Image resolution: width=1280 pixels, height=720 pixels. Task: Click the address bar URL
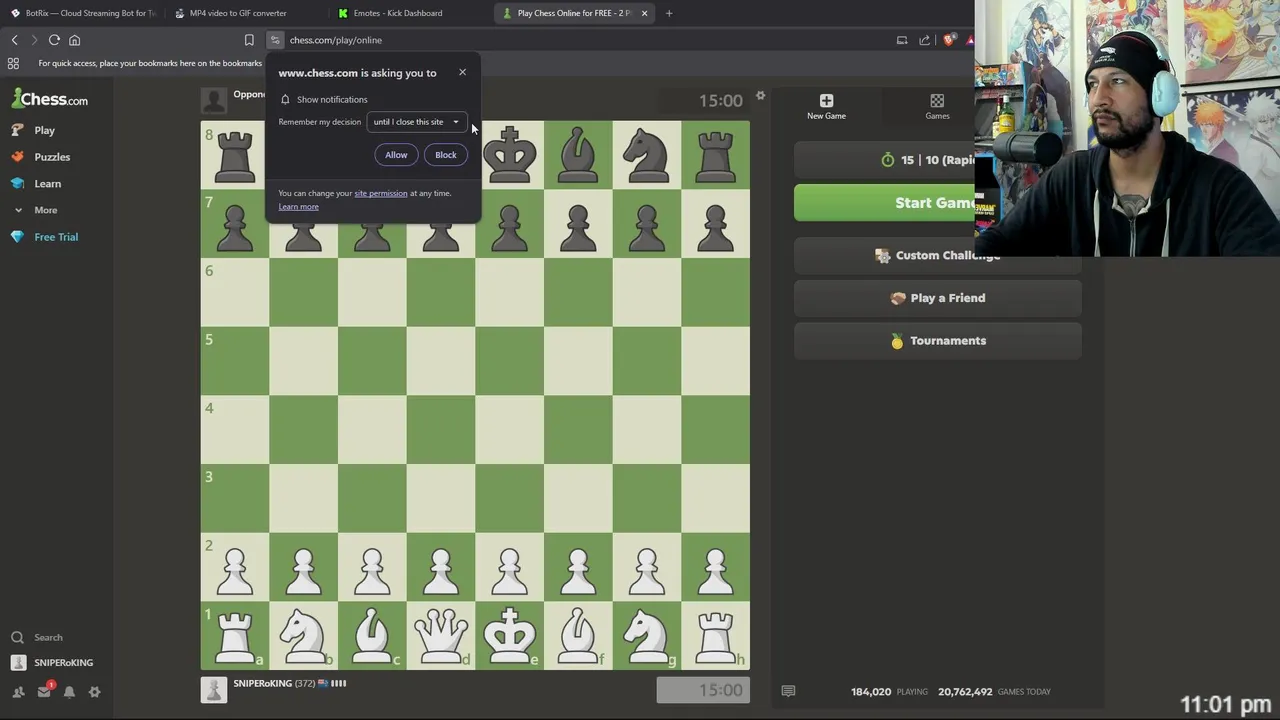(x=336, y=40)
